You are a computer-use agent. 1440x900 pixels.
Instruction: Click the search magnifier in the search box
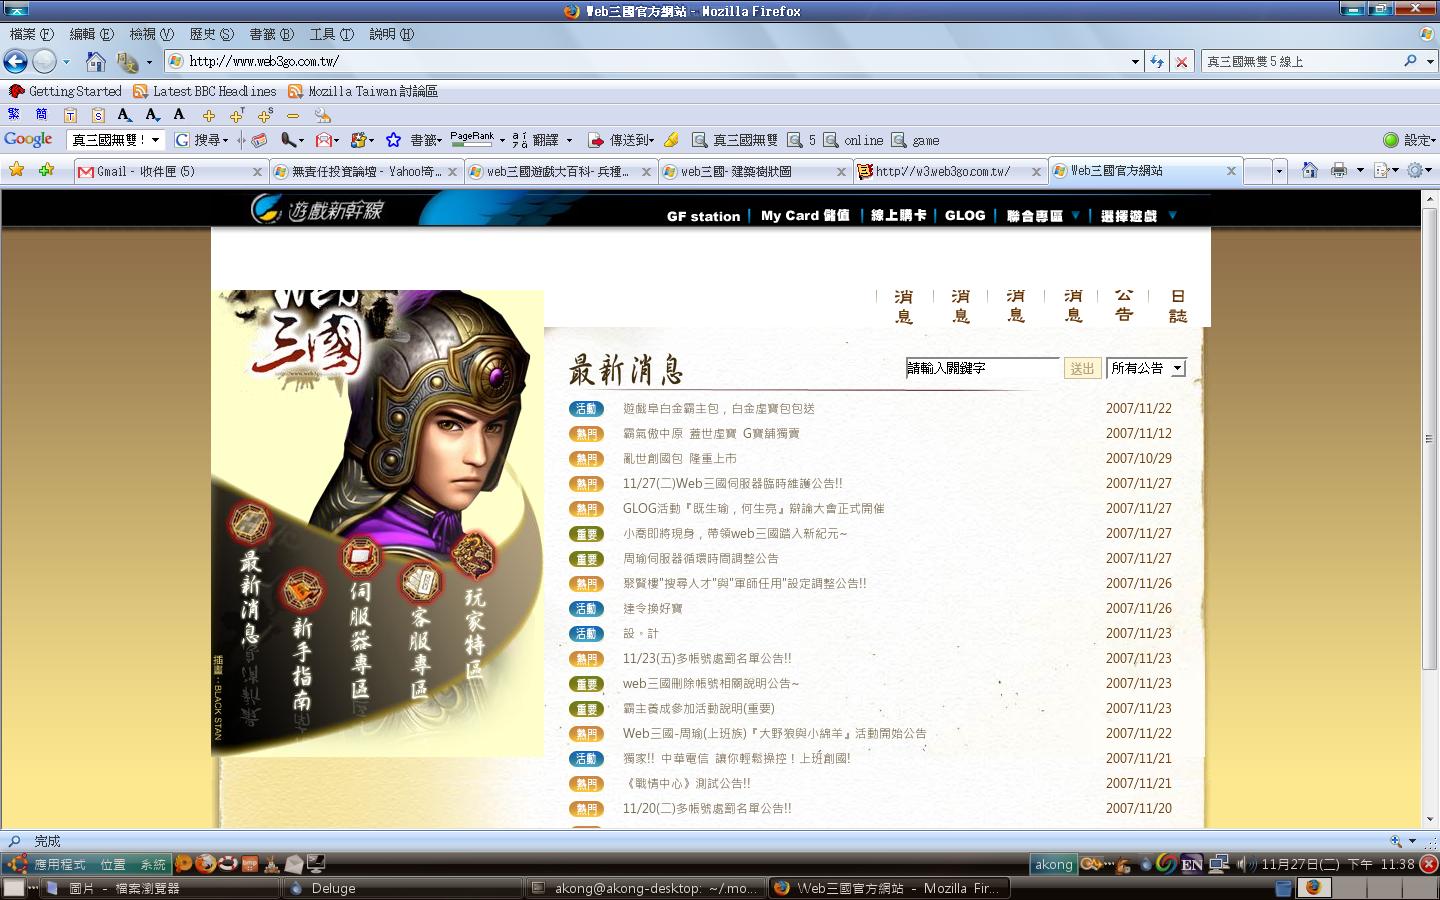point(1410,61)
